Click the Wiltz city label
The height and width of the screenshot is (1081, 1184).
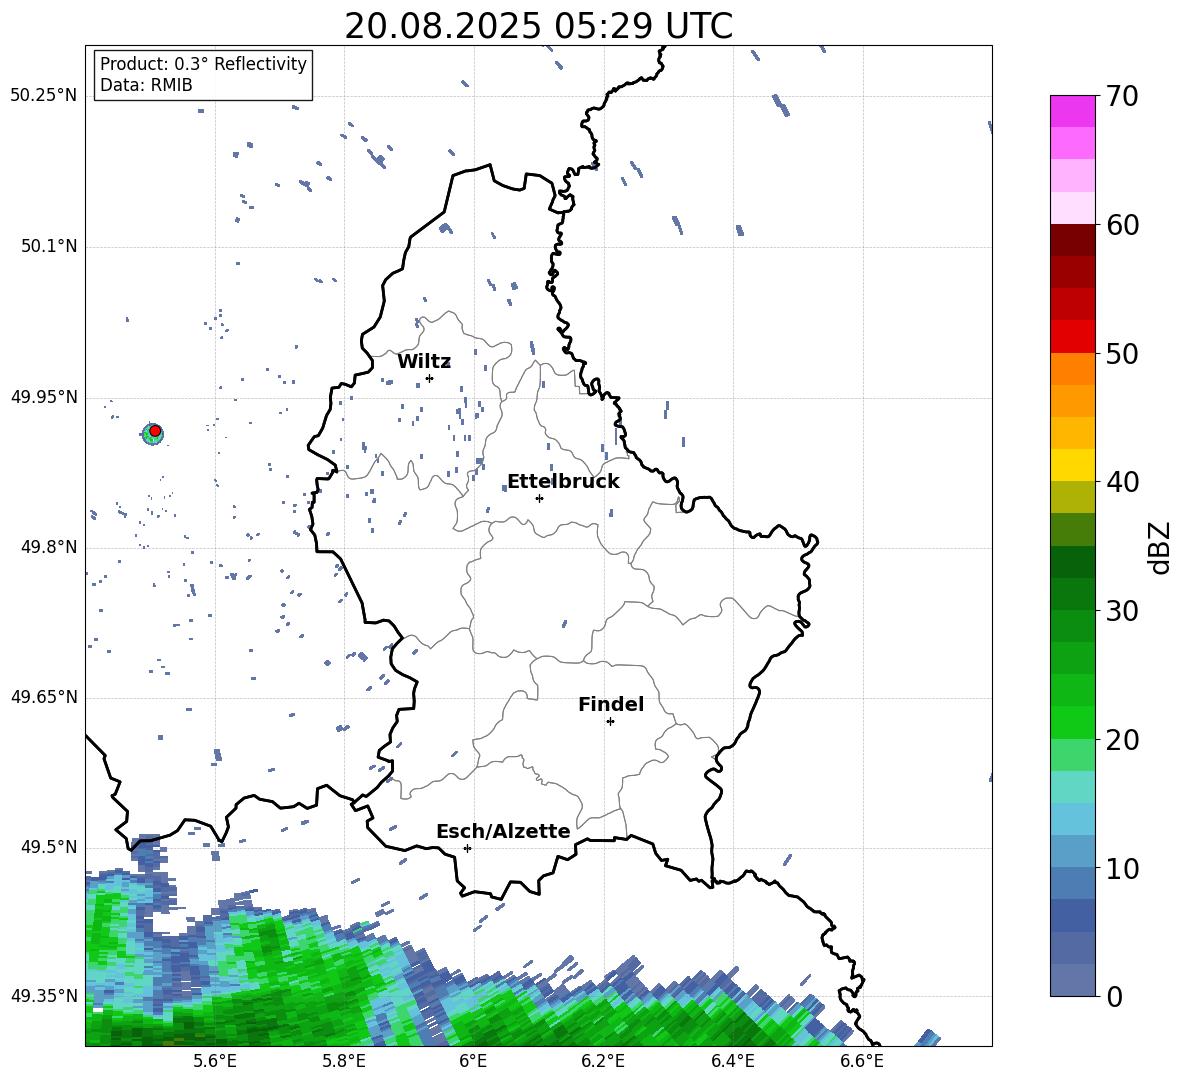click(424, 362)
